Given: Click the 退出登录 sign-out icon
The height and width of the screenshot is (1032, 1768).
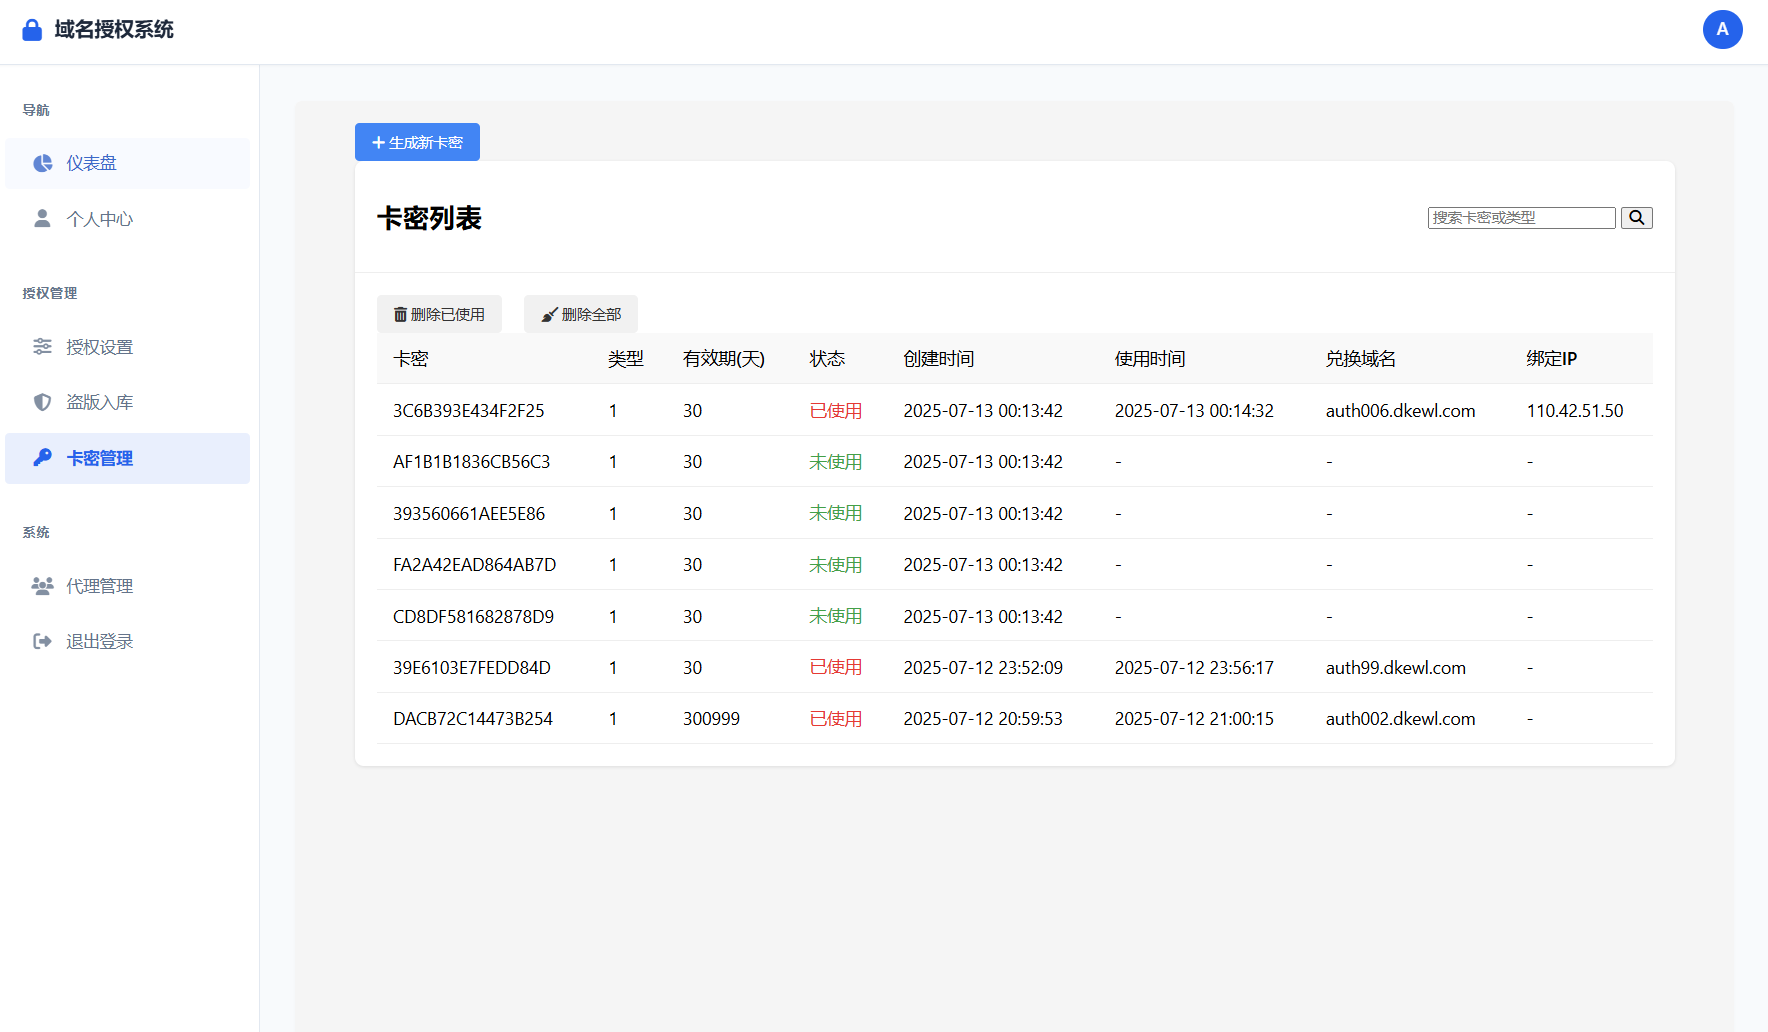Looking at the screenshot, I should pyautogui.click(x=42, y=641).
